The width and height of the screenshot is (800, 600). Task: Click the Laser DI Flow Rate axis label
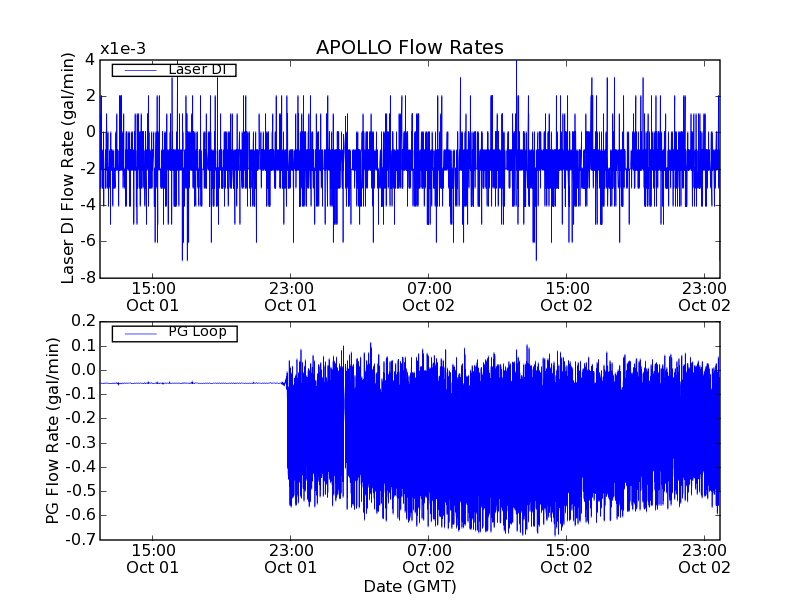click(68, 168)
